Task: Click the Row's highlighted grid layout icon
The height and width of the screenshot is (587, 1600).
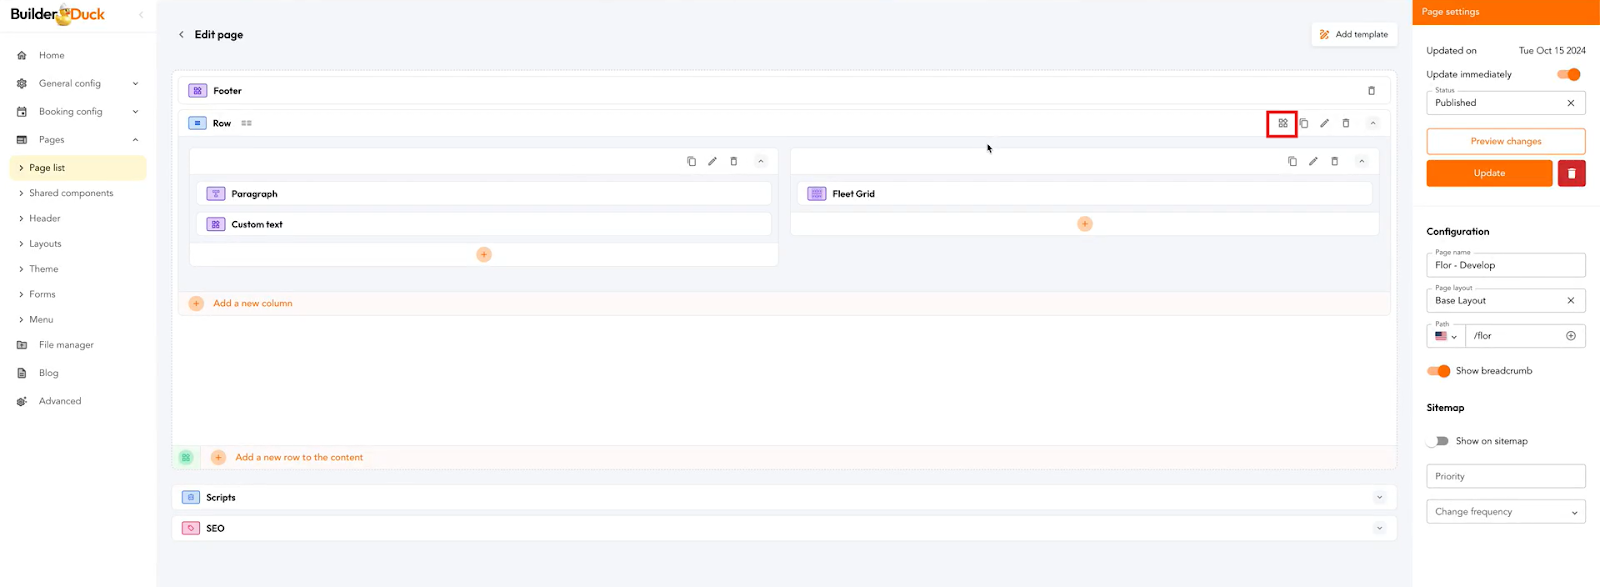Action: pyautogui.click(x=1282, y=124)
